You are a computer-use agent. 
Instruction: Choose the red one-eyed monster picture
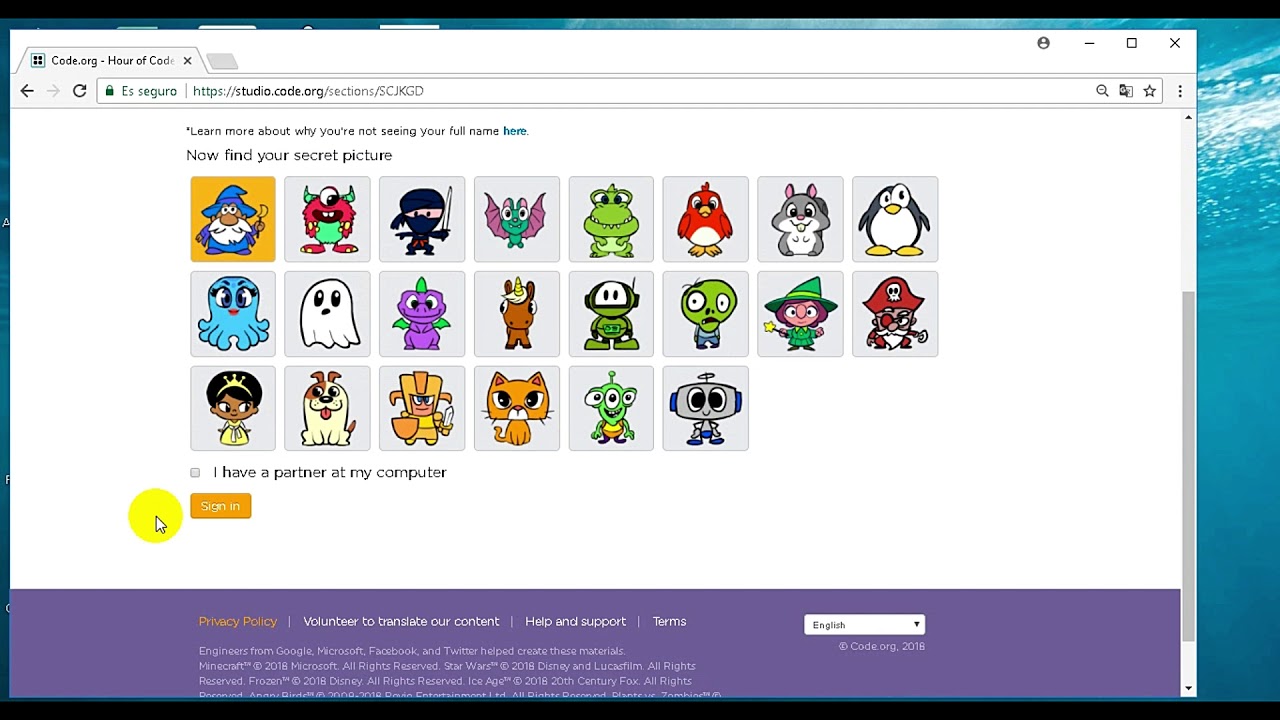coord(327,219)
